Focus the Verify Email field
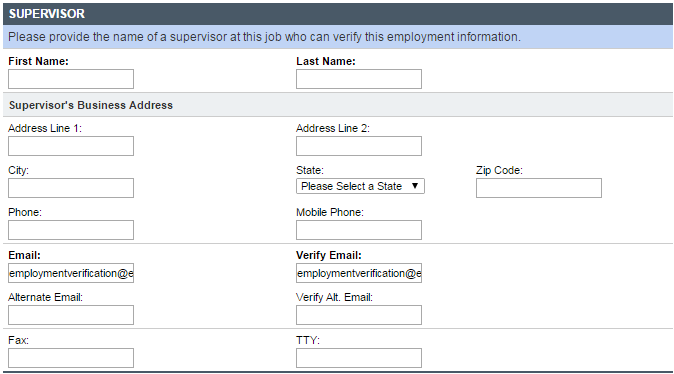The image size is (674, 374). click(359, 273)
